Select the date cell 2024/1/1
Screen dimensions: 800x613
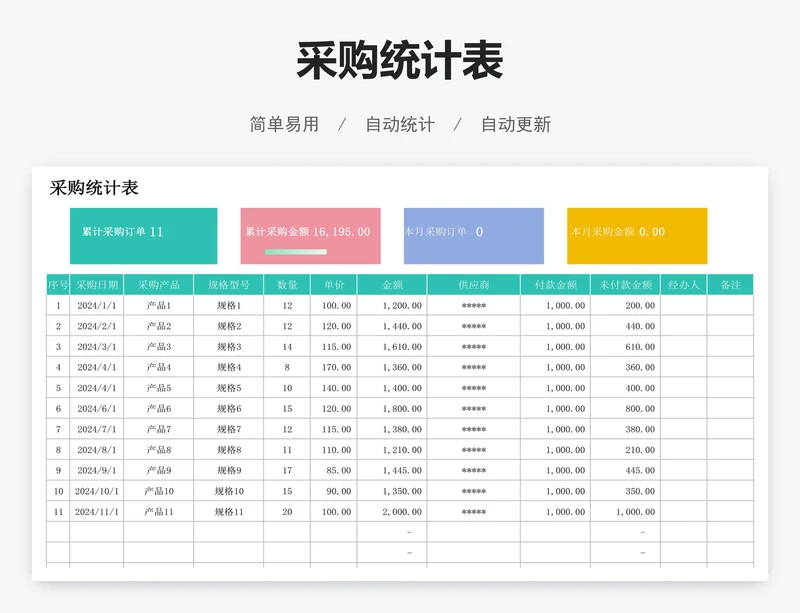[x=97, y=305]
